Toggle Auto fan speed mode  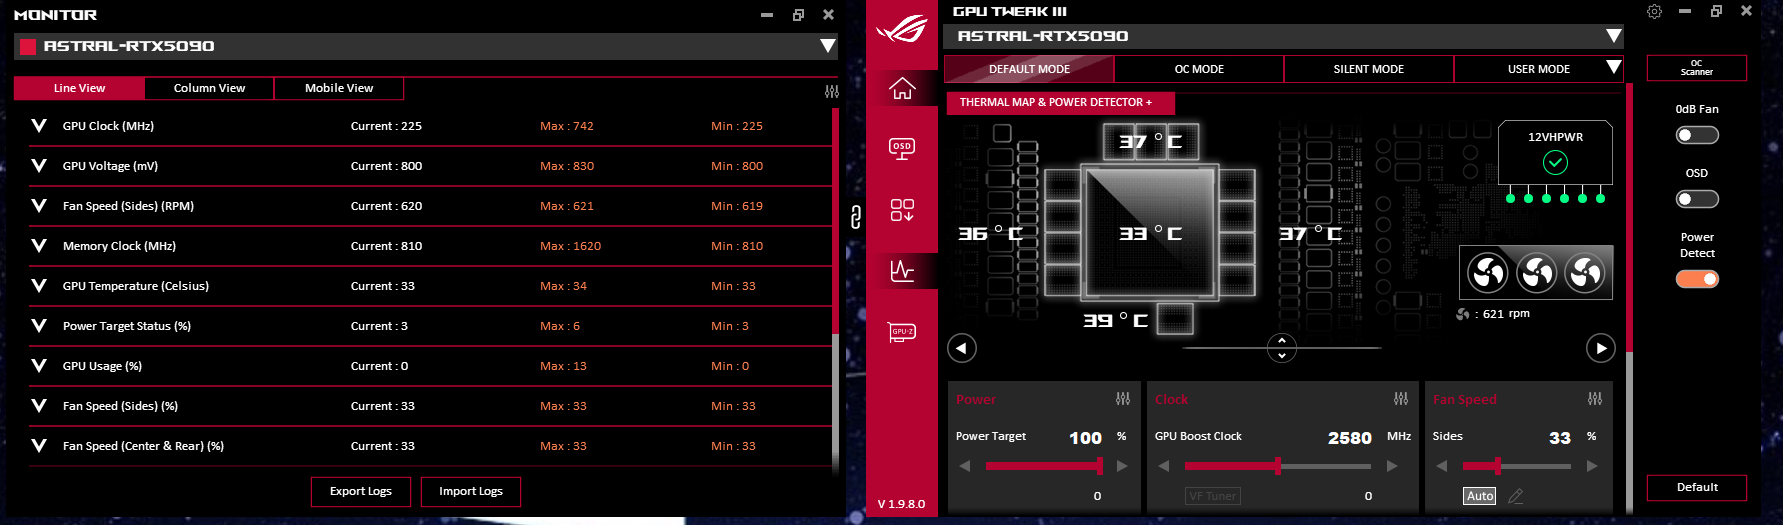click(1480, 496)
